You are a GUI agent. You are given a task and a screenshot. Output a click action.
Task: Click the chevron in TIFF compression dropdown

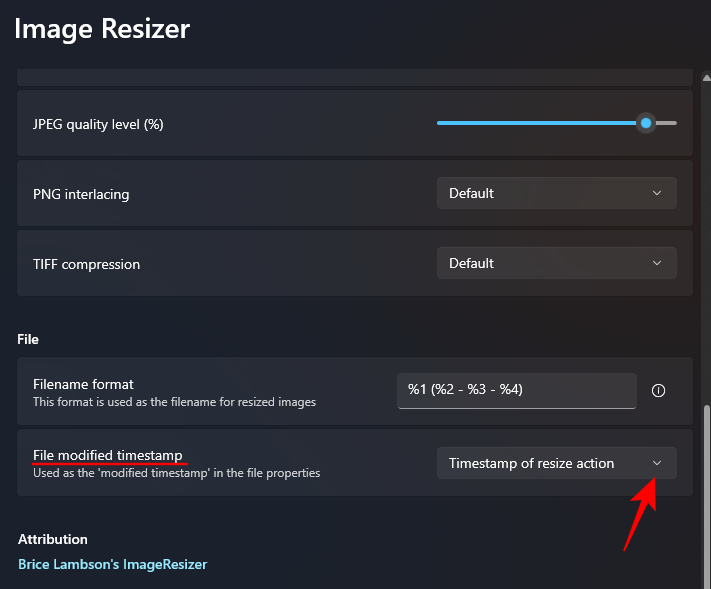click(657, 263)
